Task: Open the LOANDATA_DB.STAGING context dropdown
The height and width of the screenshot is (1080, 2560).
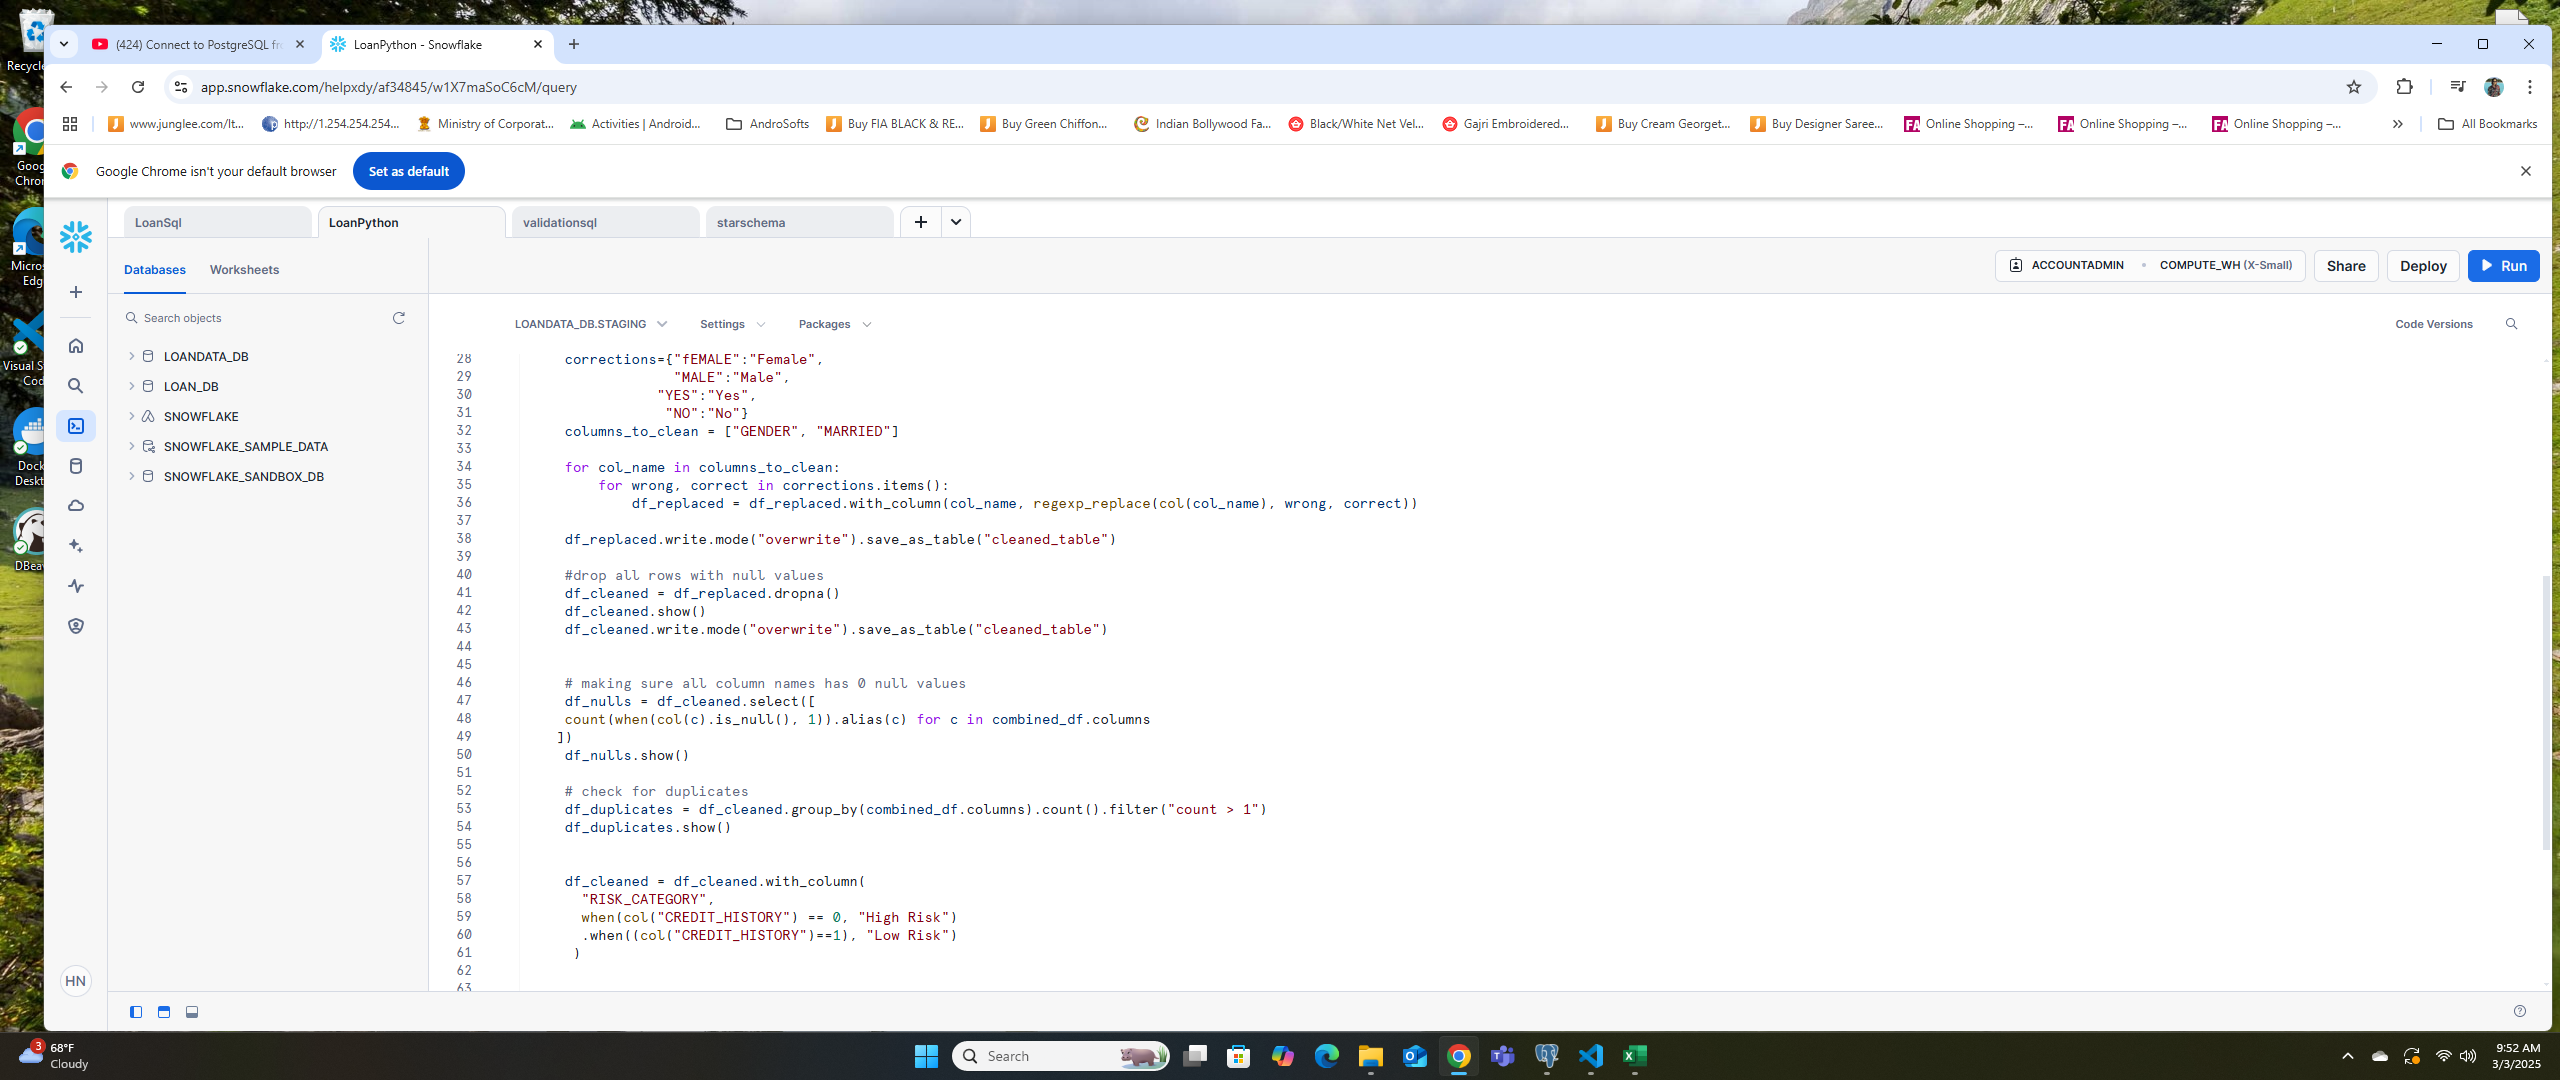Action: tap(590, 324)
